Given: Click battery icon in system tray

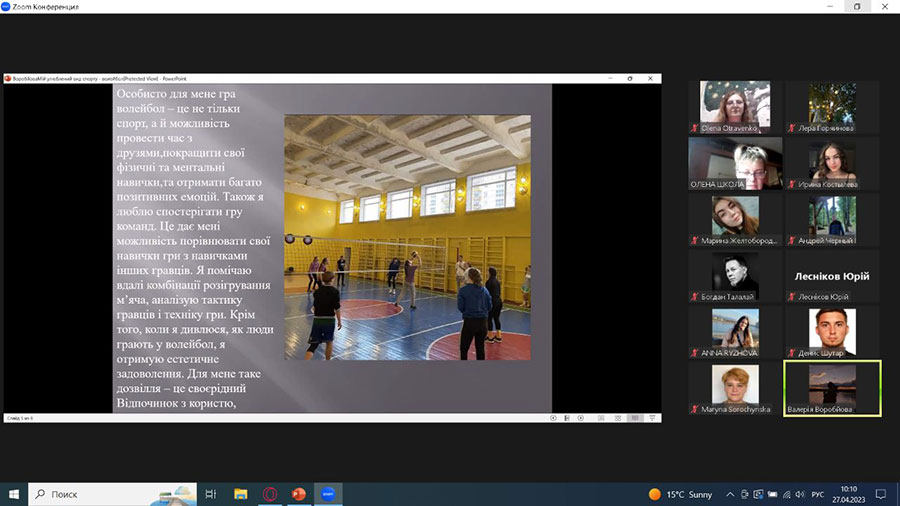Looking at the screenshot, I should click(773, 495).
